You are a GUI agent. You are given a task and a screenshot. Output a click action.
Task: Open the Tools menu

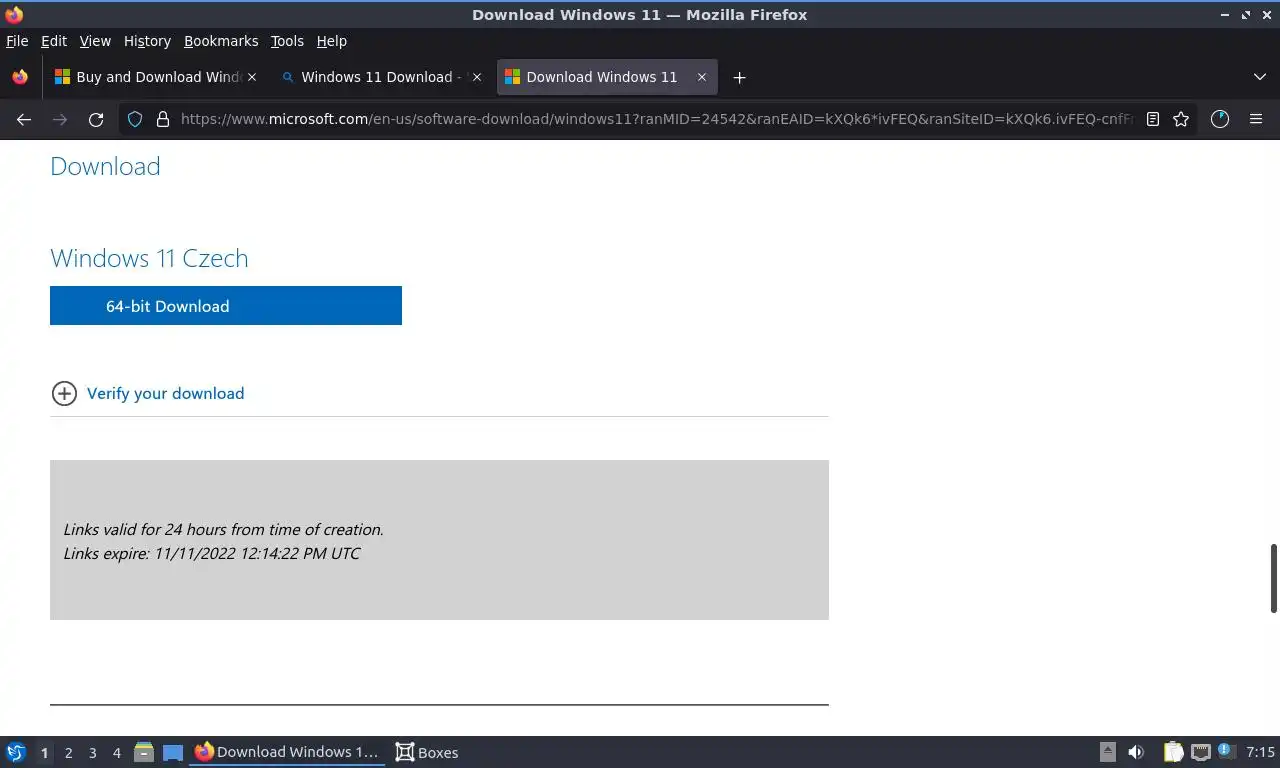tap(287, 41)
